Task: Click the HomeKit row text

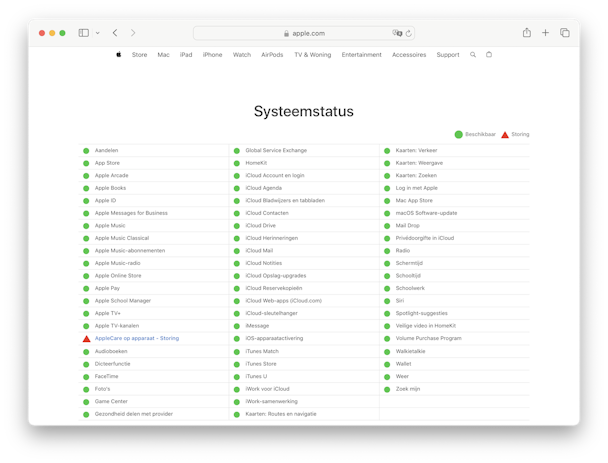Action: click(256, 163)
